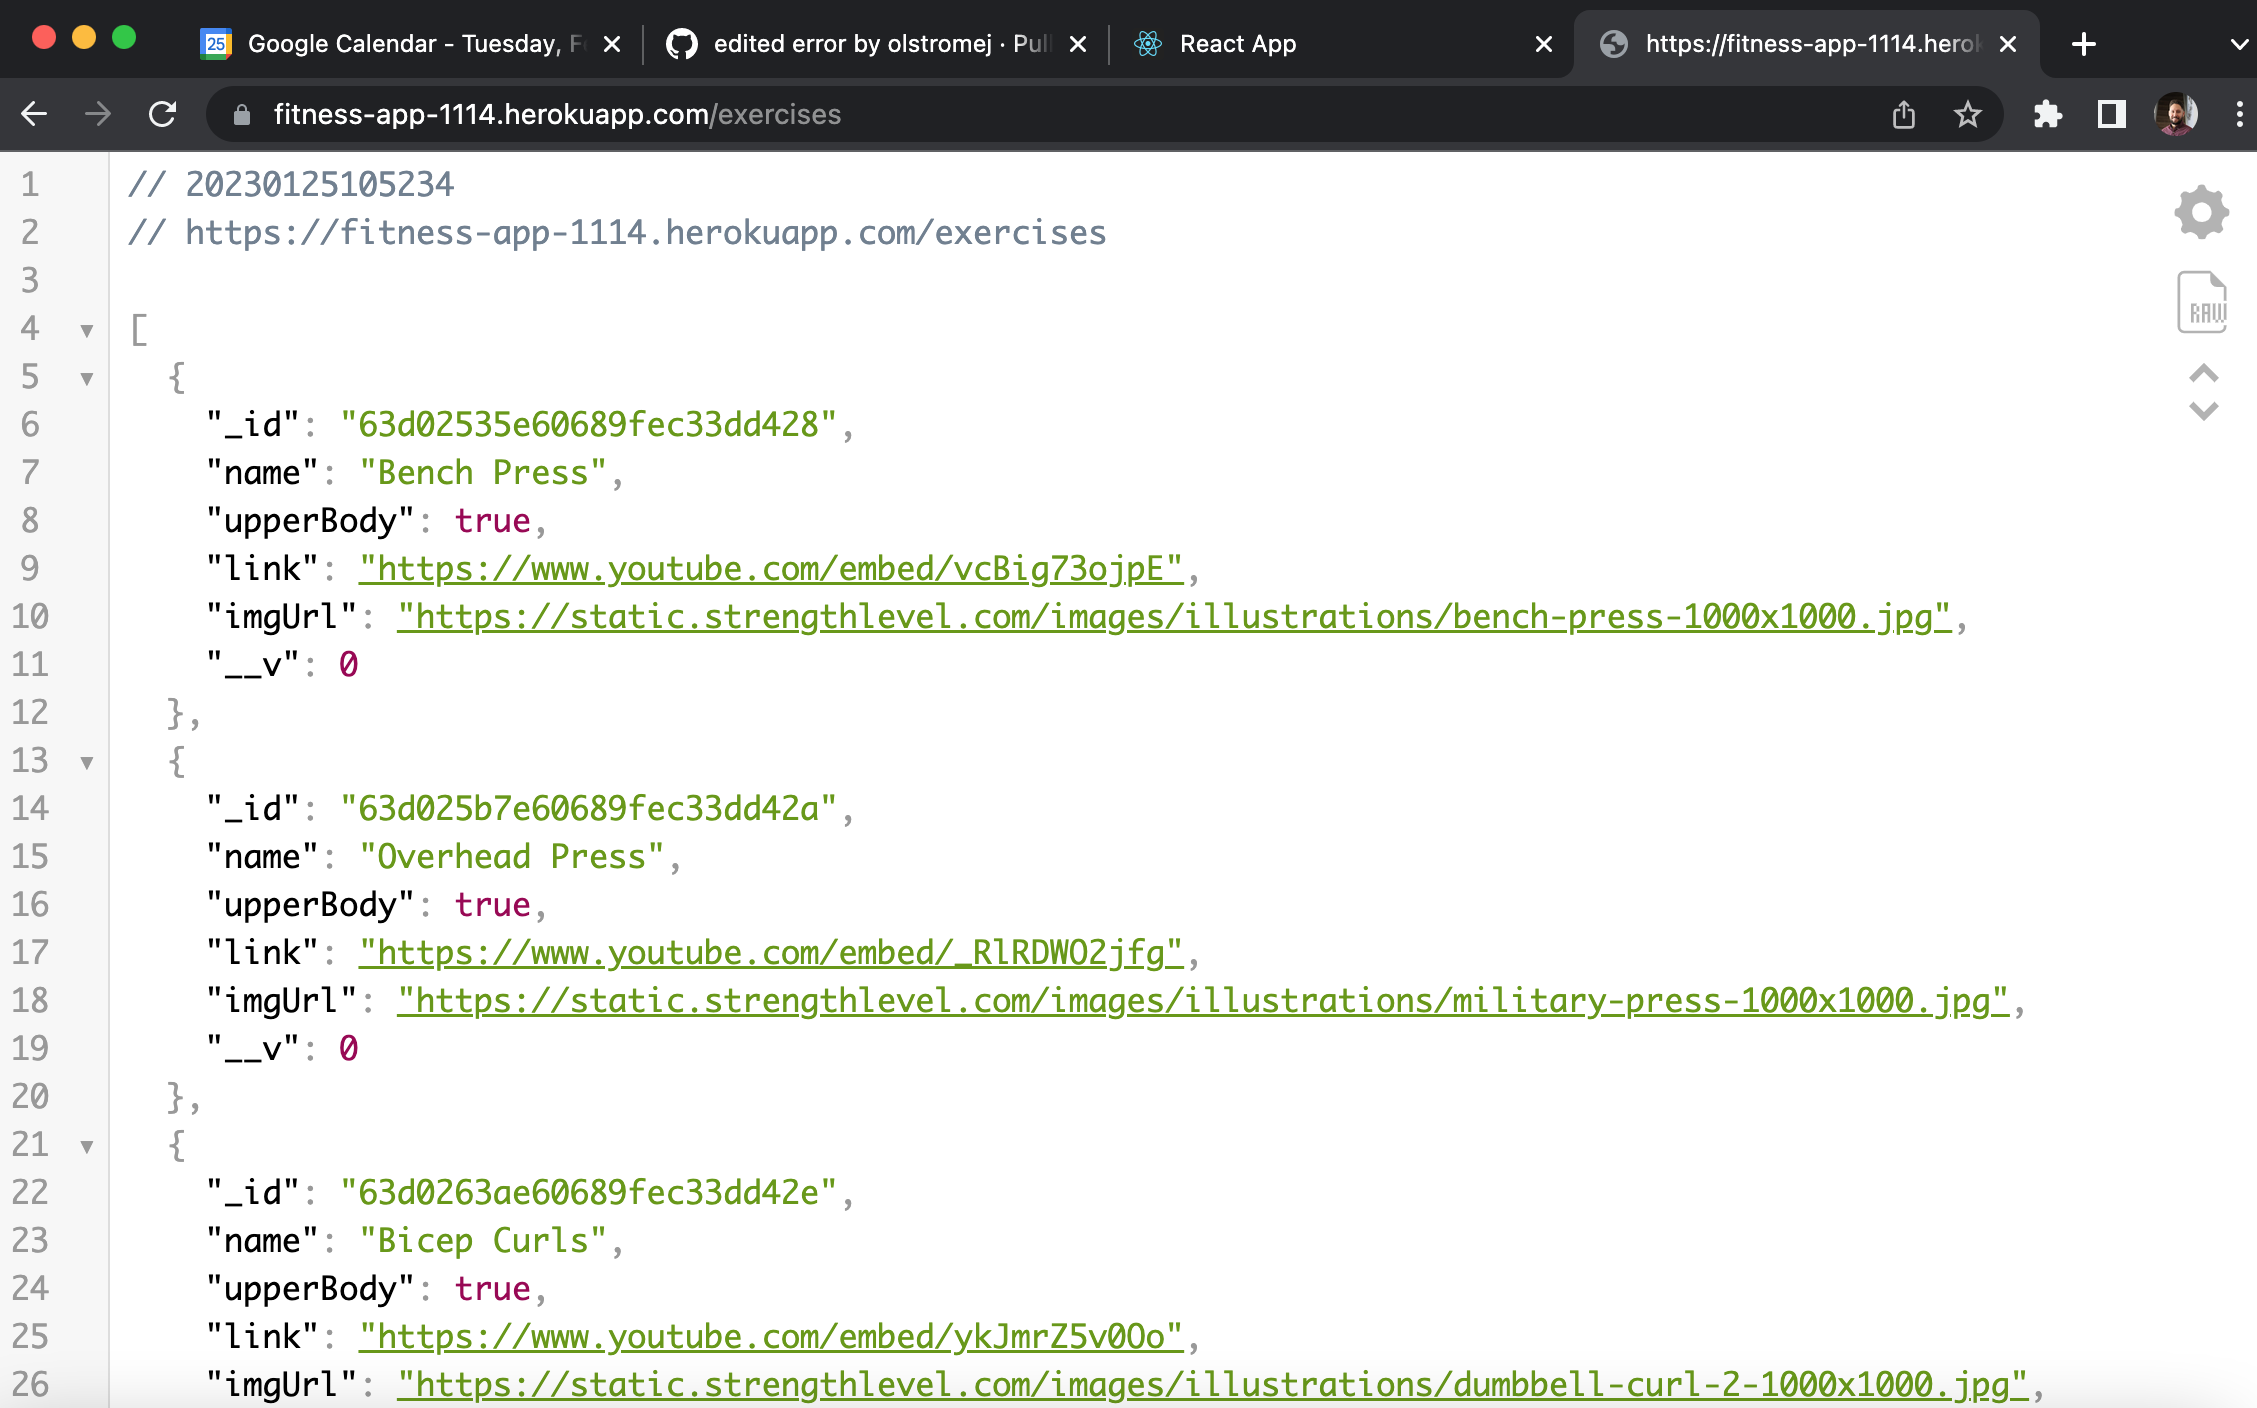Open the React App tab
This screenshot has width=2257, height=1408.
(x=1344, y=44)
